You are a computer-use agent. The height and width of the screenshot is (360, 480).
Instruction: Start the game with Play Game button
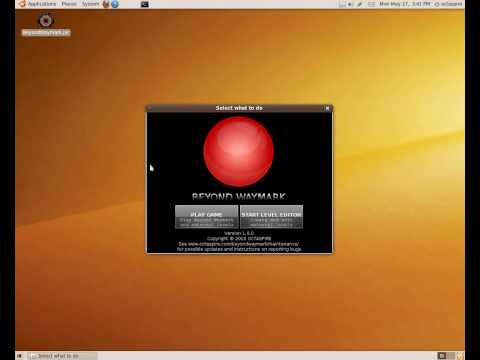coord(206,217)
